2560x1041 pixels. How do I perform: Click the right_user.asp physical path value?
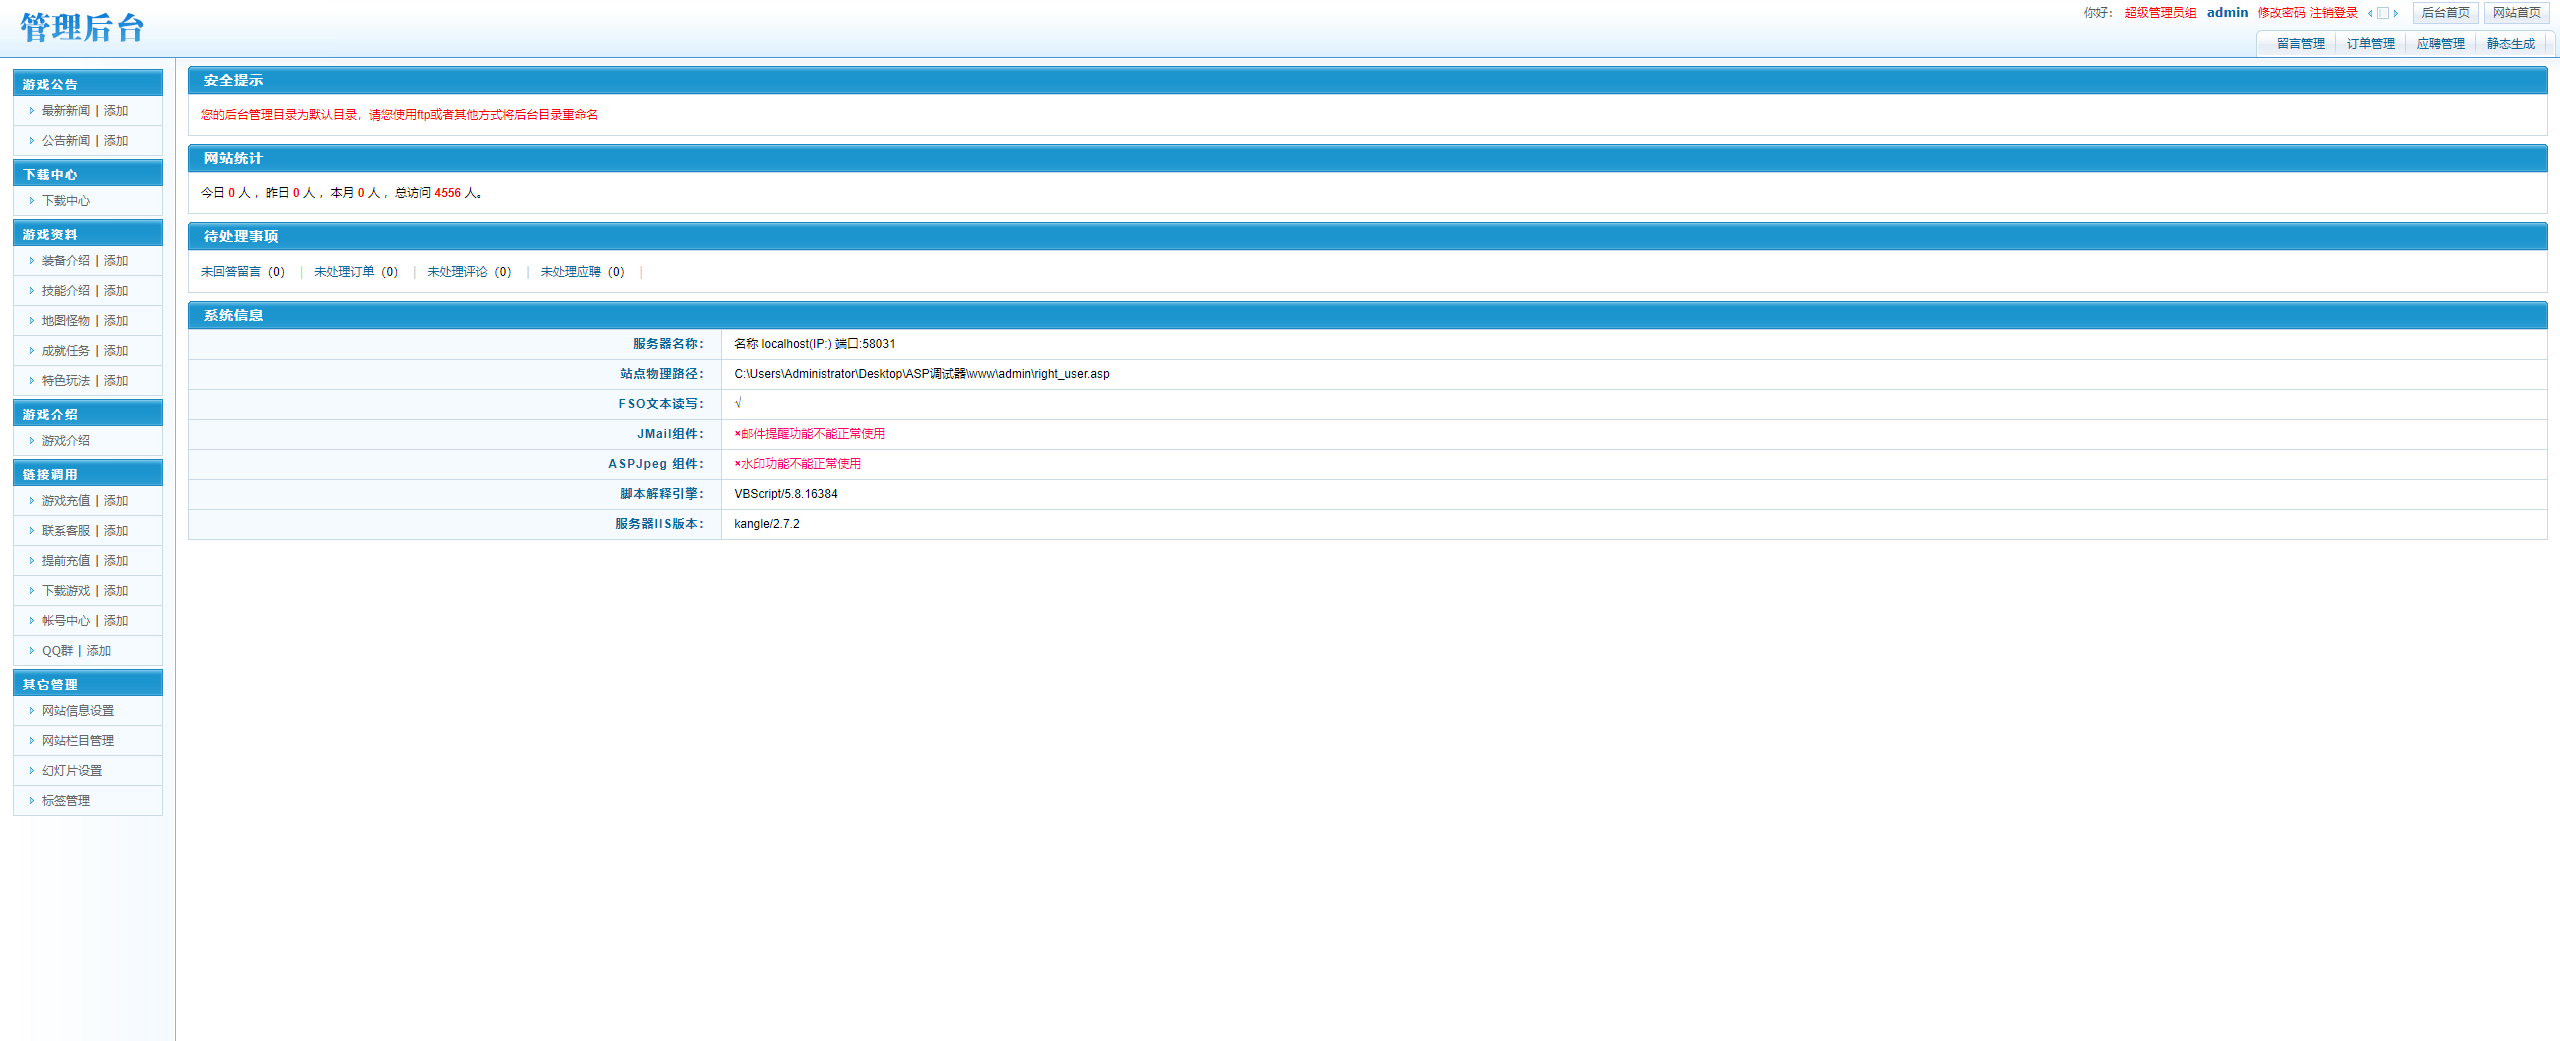coord(922,374)
